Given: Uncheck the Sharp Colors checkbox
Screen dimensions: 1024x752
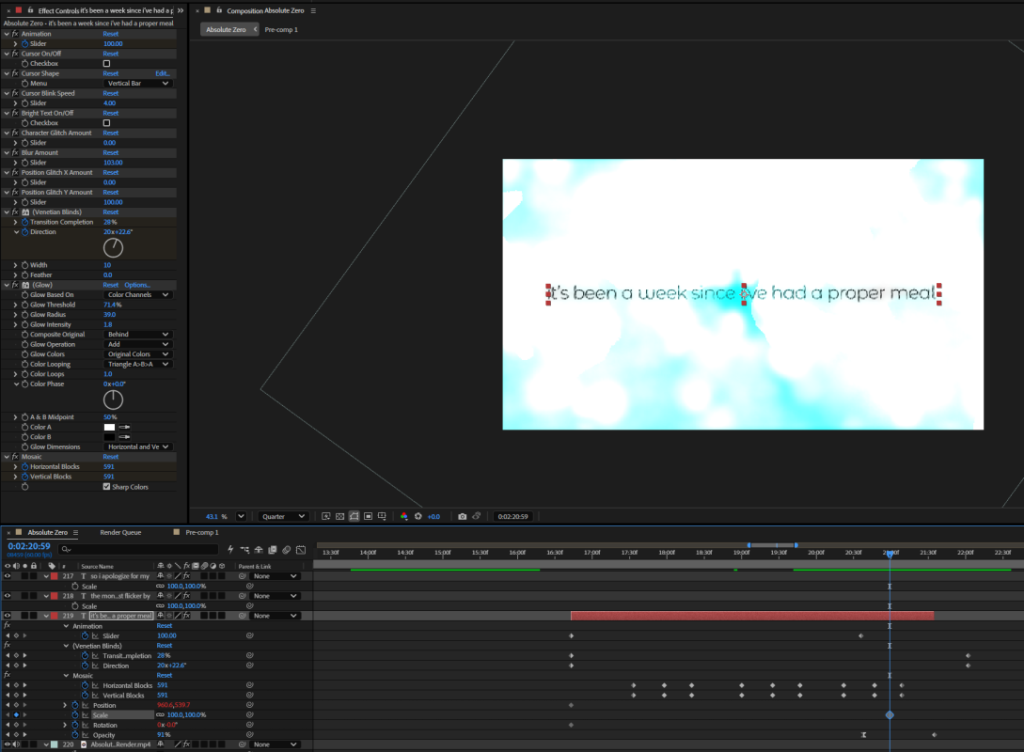Looking at the screenshot, I should [x=106, y=487].
